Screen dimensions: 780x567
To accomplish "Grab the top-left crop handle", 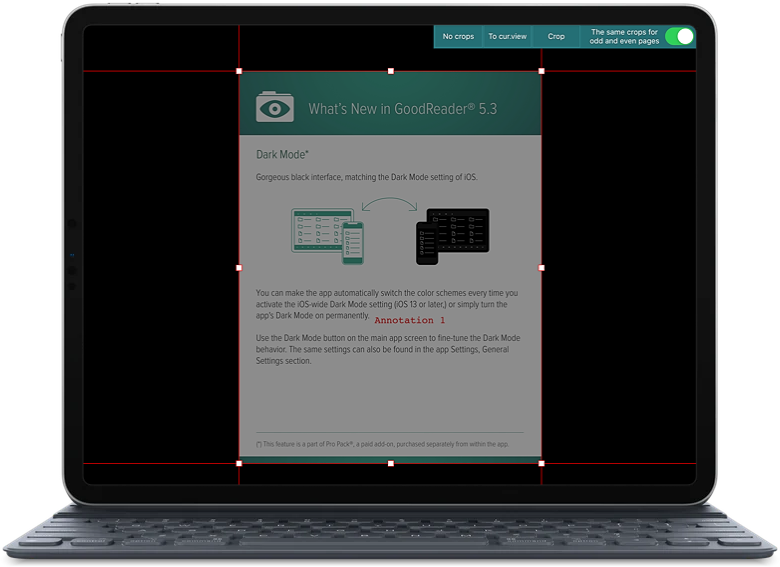I will click(239, 71).
